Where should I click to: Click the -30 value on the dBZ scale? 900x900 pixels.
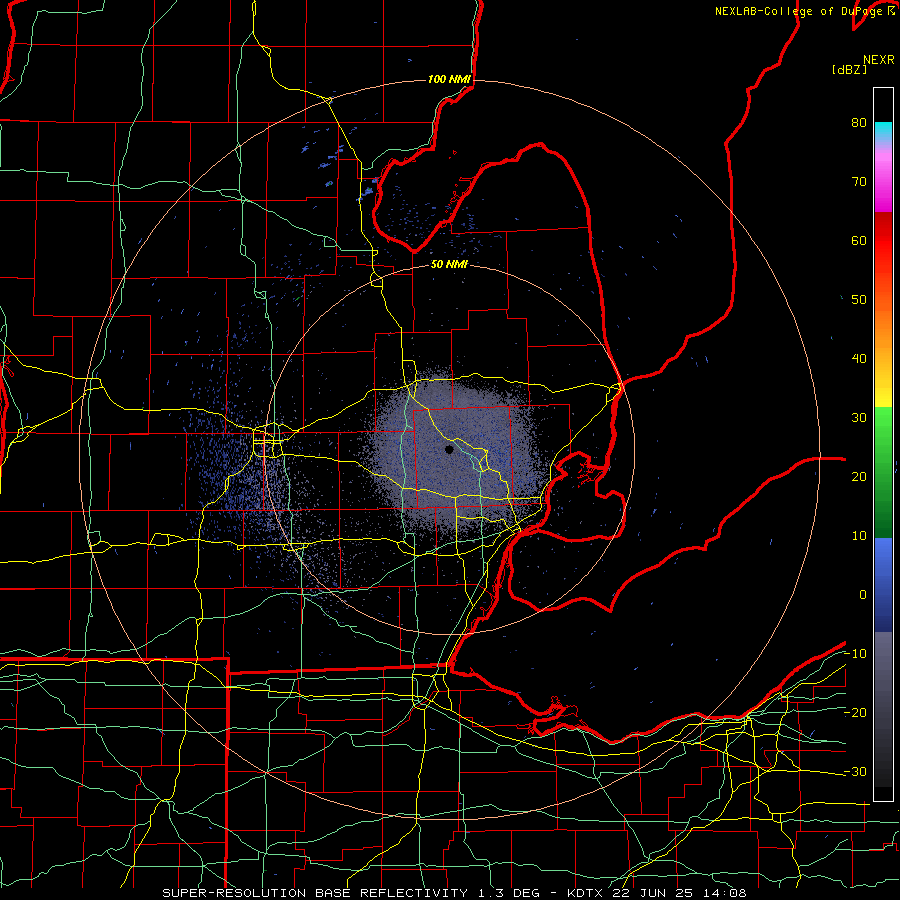tap(855, 772)
